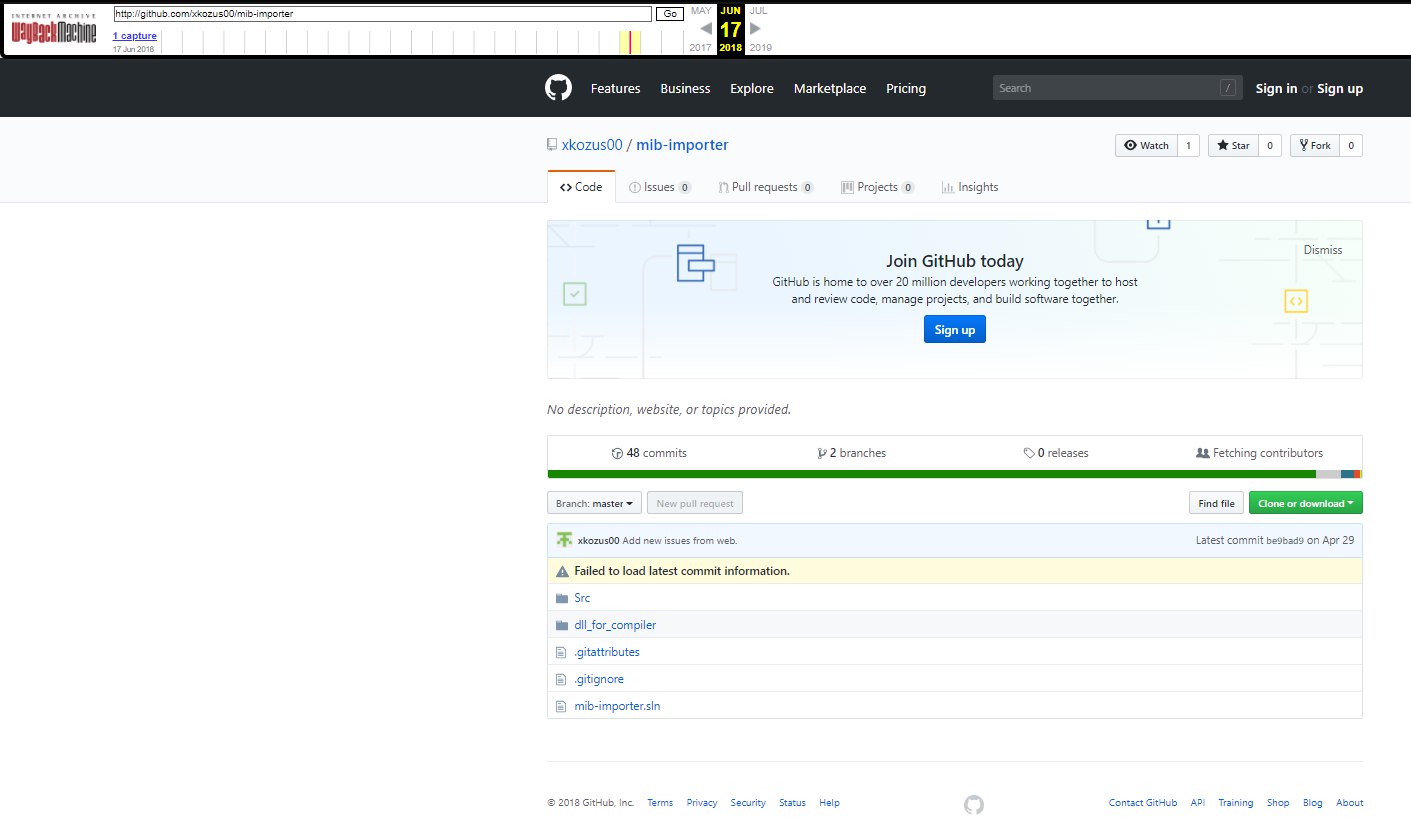Fork the mib-importer repository
The image size is (1411, 839).
tap(1315, 145)
